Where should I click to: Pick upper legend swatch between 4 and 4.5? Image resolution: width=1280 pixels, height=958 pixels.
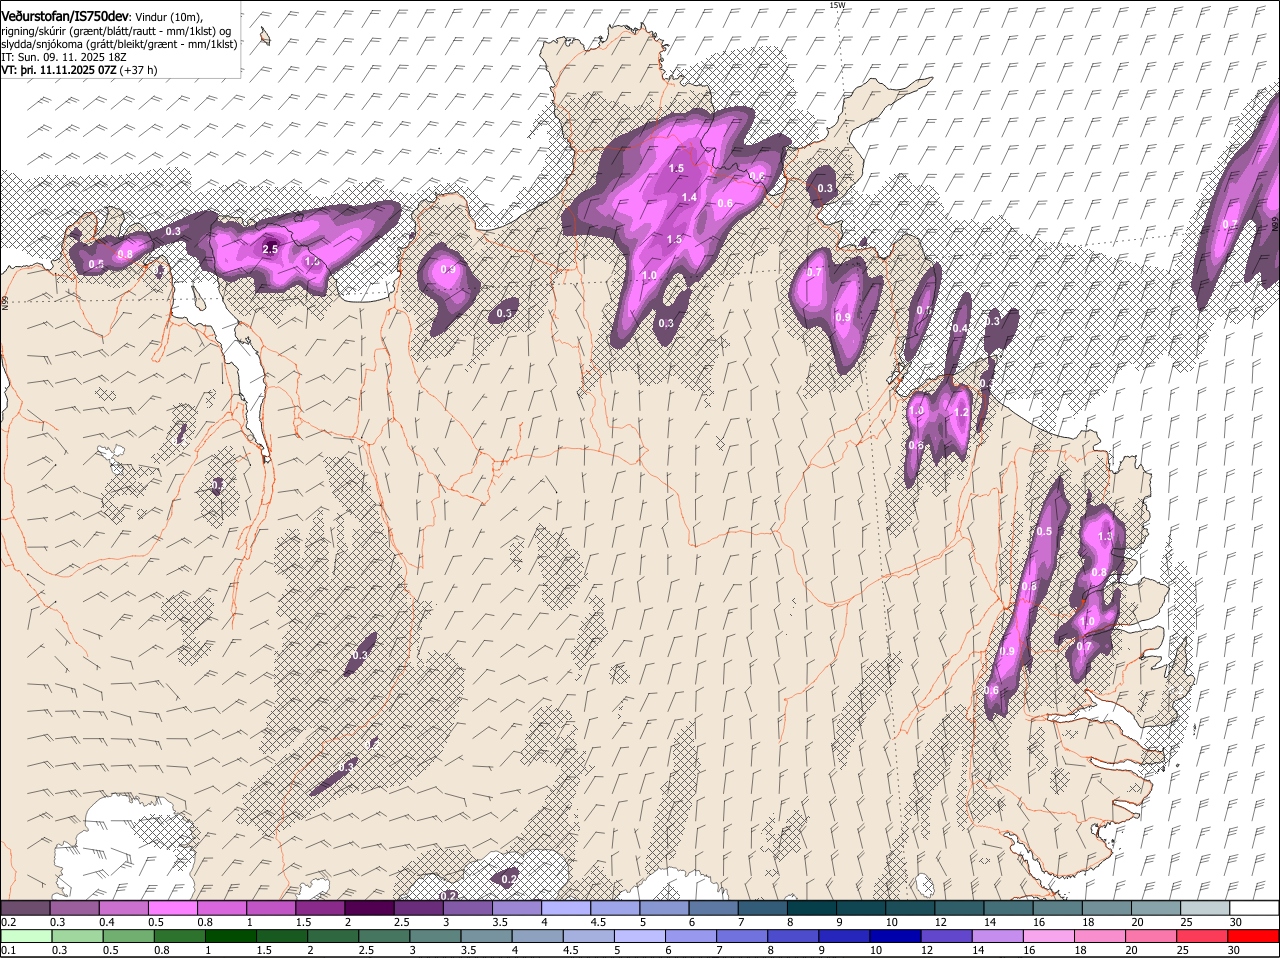(566, 908)
